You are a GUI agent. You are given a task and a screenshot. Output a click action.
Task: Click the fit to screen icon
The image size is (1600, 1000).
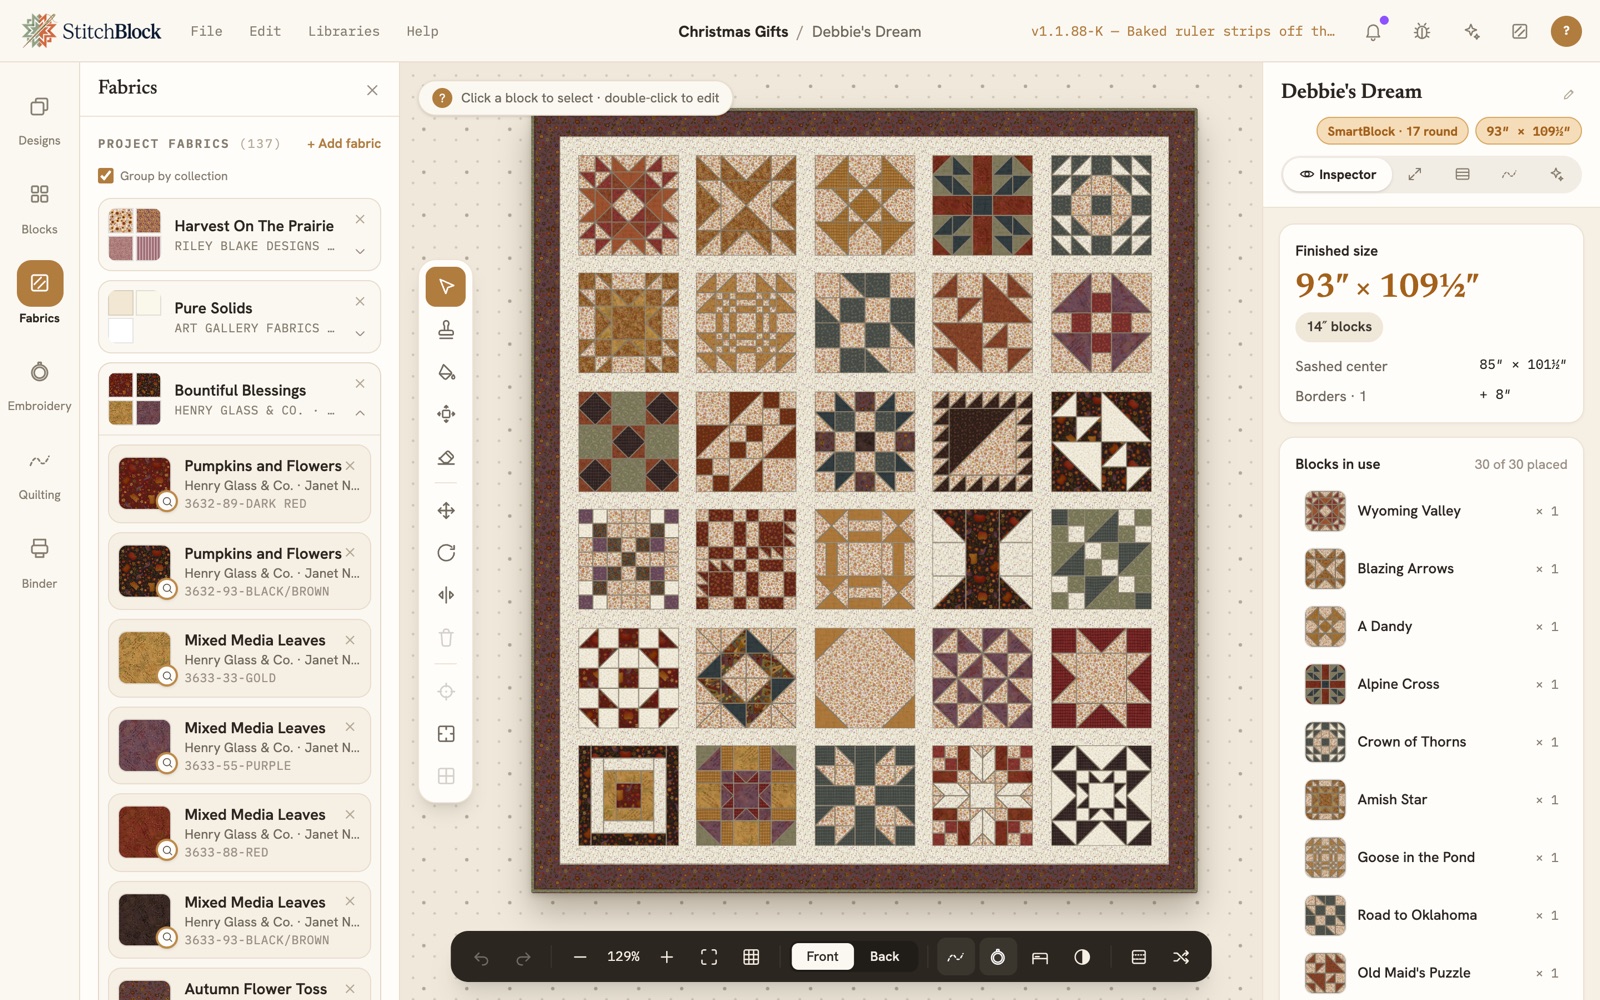[x=709, y=957]
